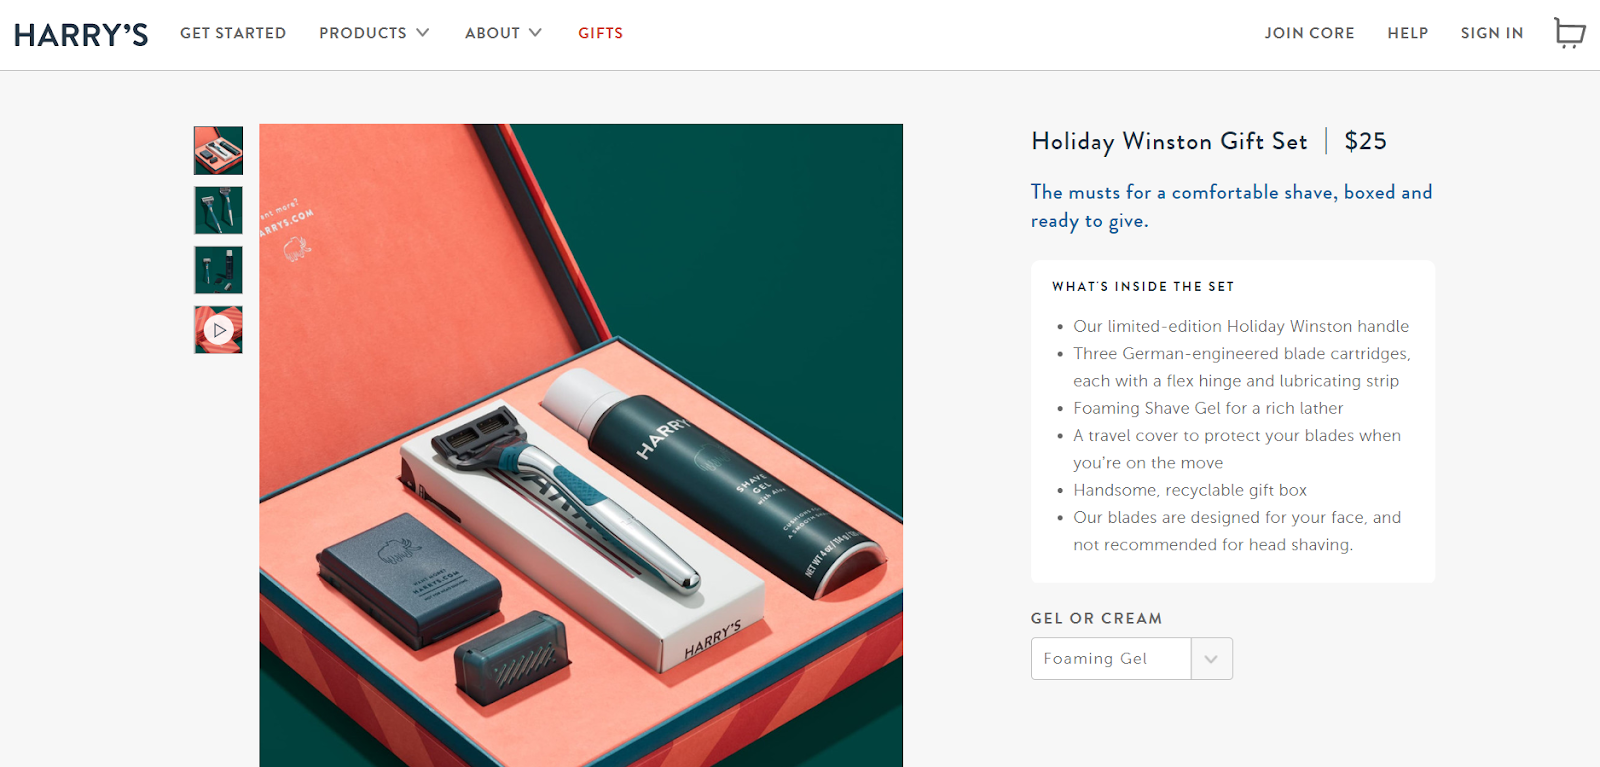Click Sign In
This screenshot has width=1600, height=767.
(1491, 33)
